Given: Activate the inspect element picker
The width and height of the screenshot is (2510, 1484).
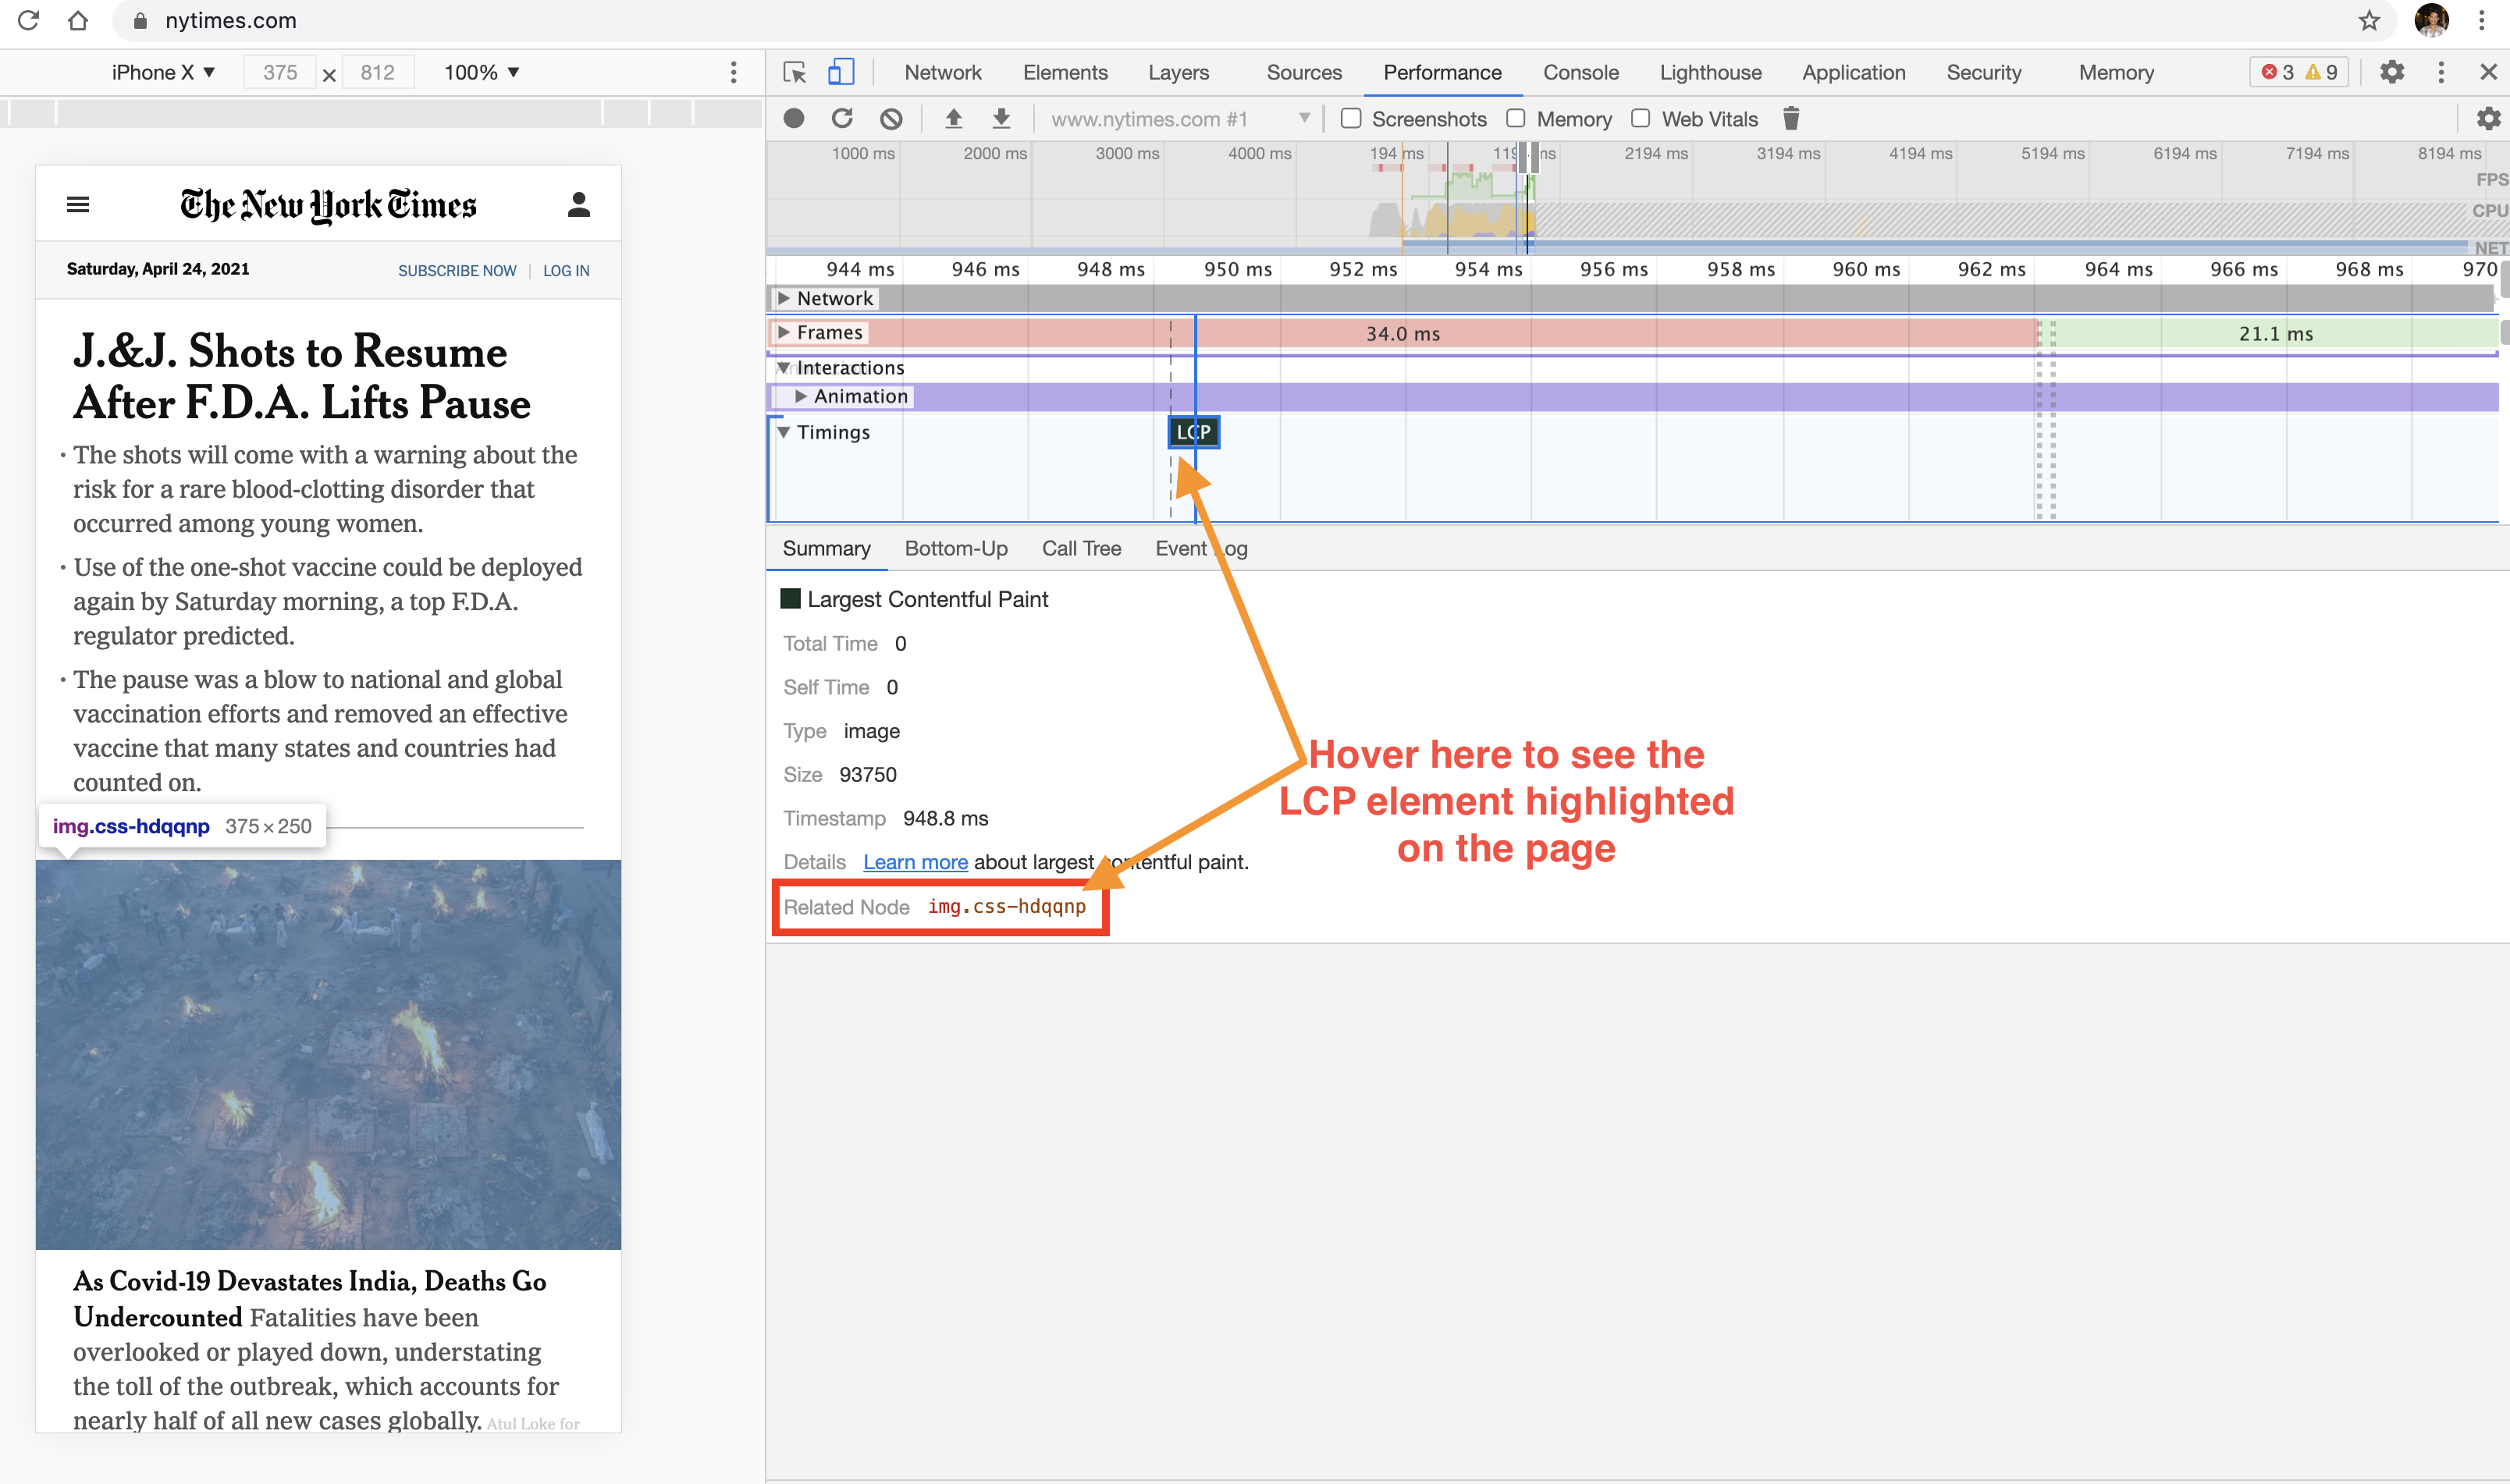Looking at the screenshot, I should (795, 72).
